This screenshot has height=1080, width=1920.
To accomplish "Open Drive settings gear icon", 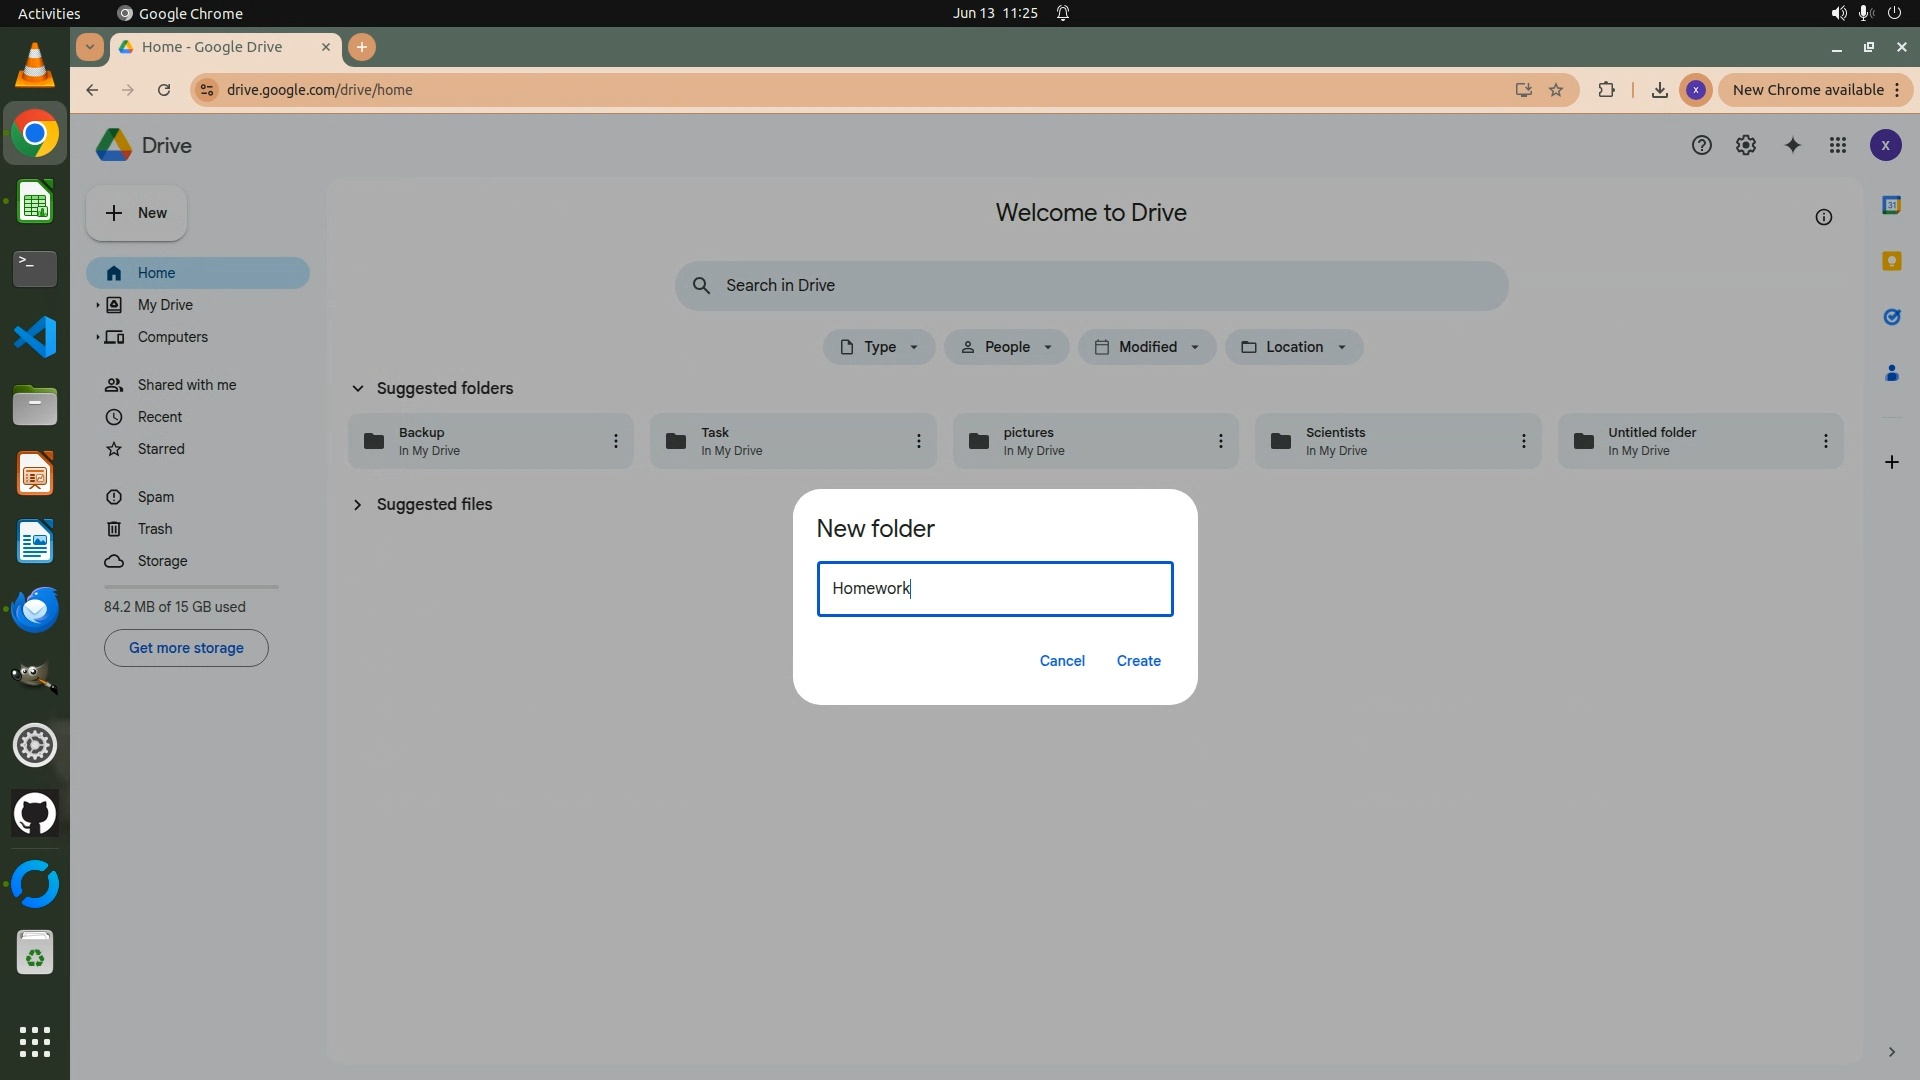I will [1746, 146].
